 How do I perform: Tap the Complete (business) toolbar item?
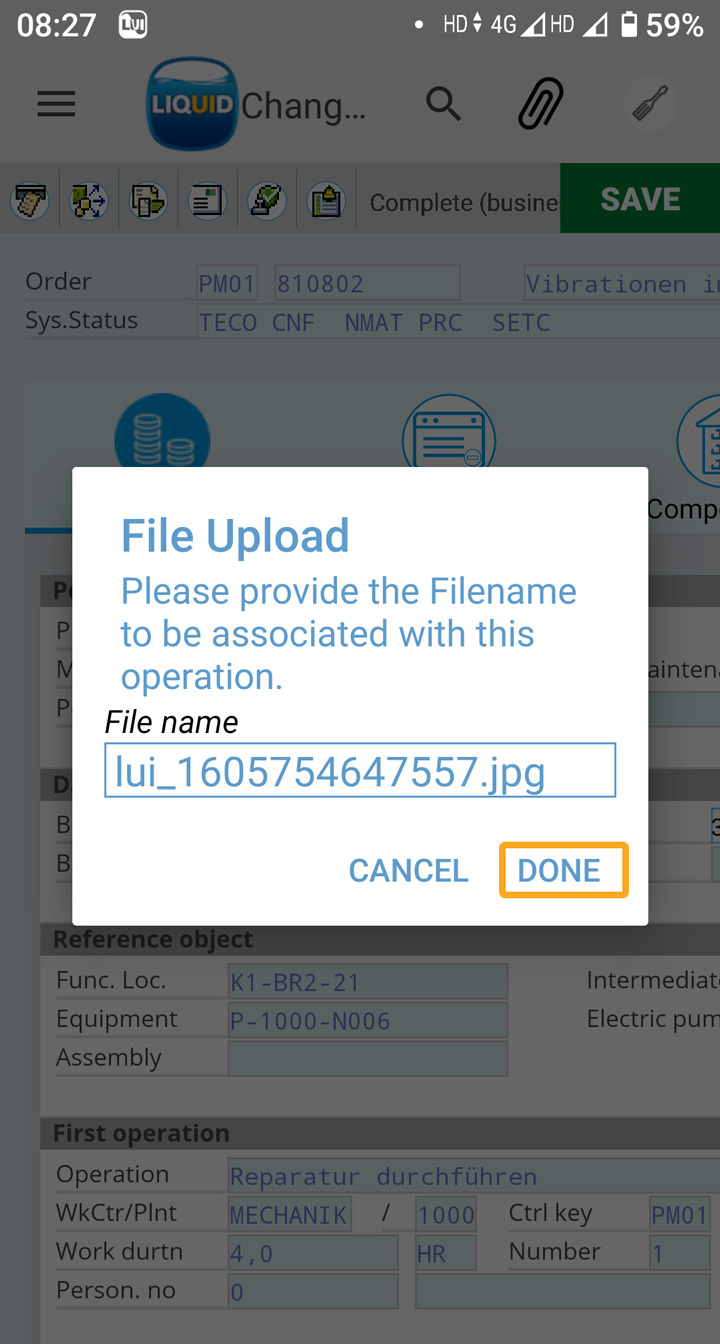pos(462,202)
